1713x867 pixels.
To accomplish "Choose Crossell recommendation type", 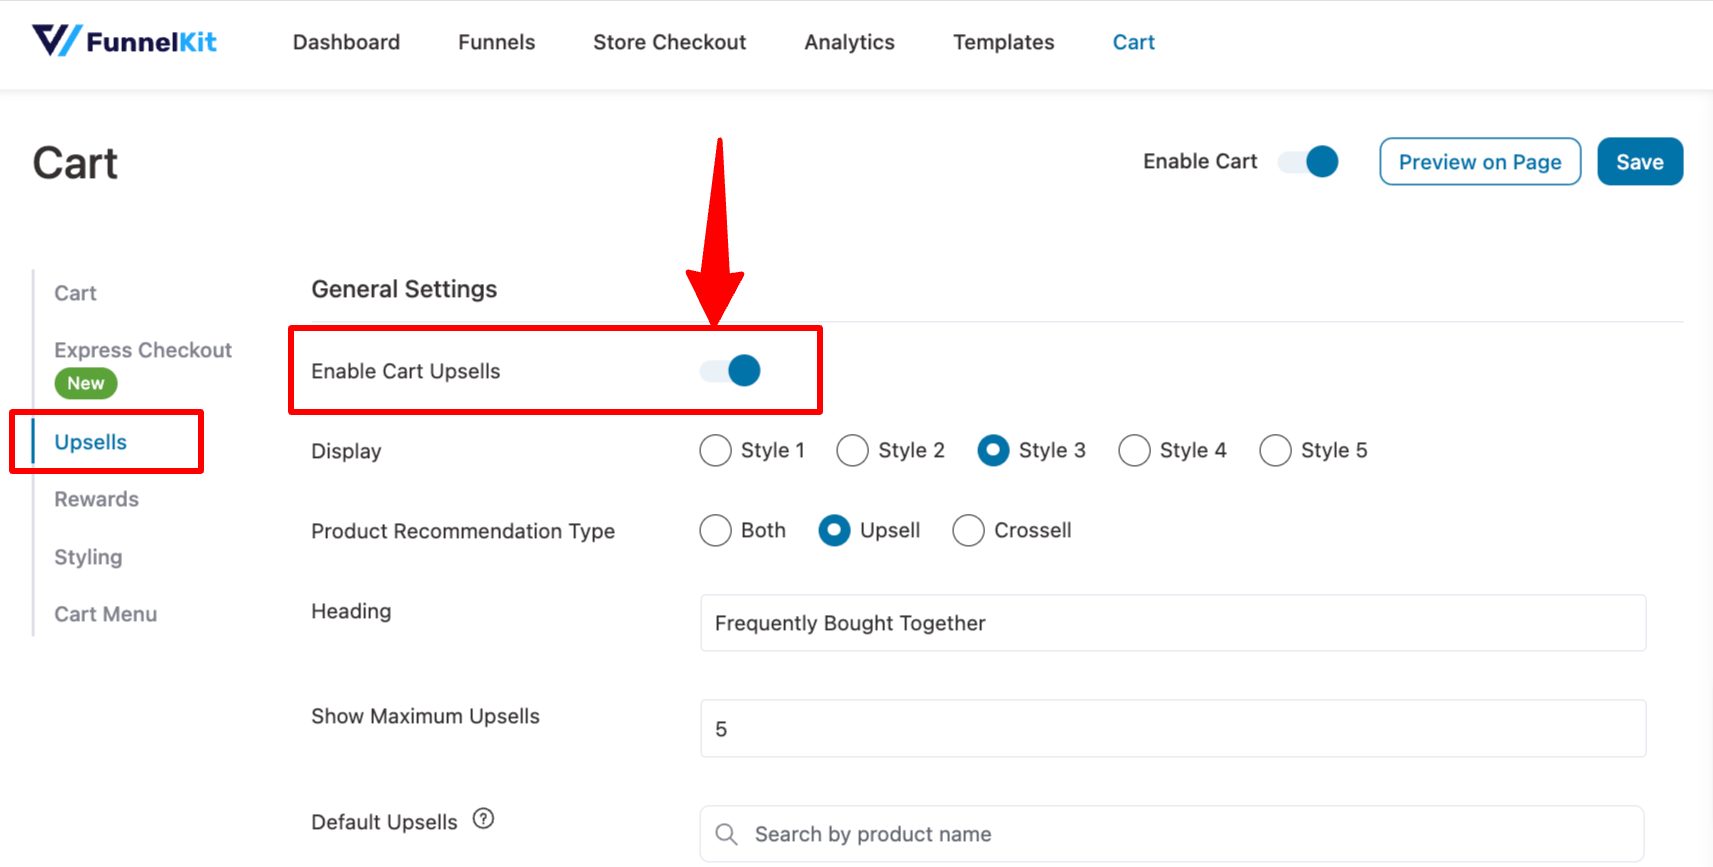I will click(968, 530).
